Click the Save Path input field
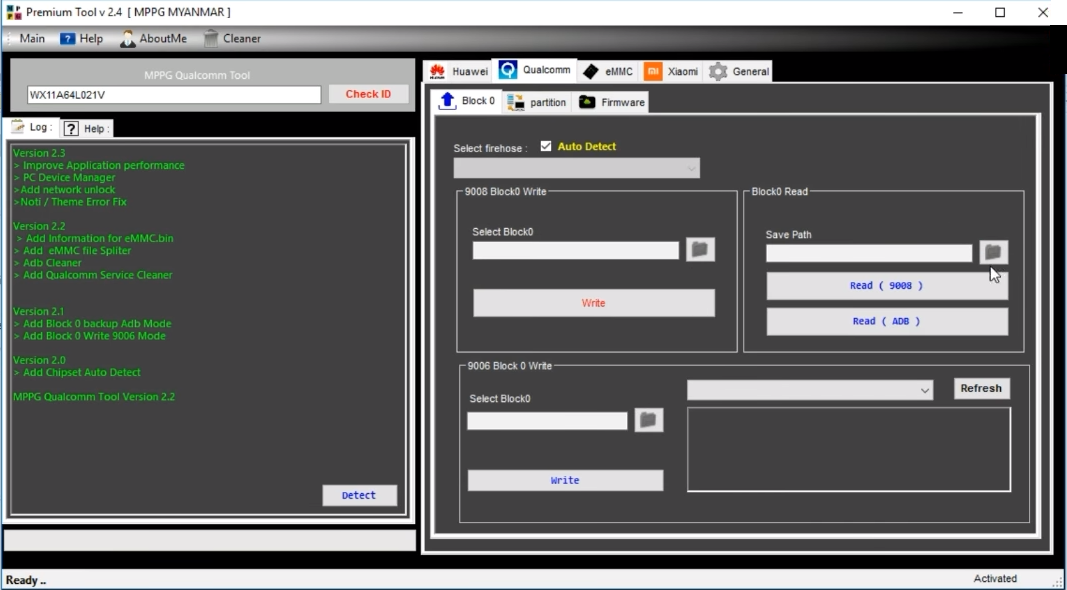1067x590 pixels. (869, 253)
